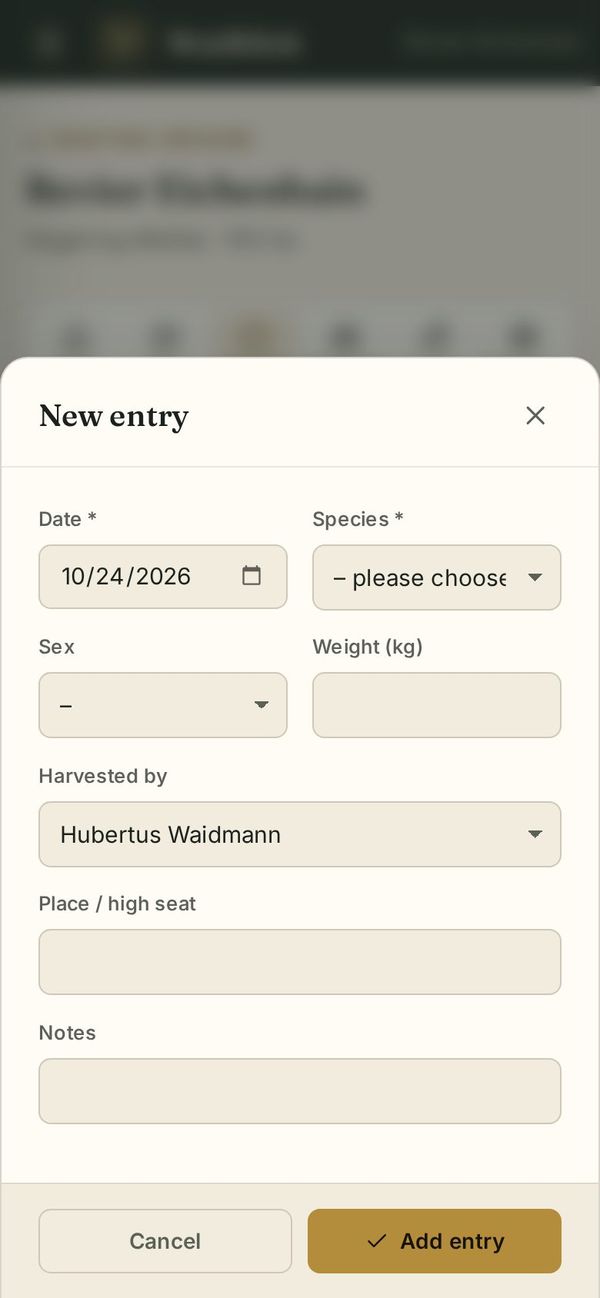Image resolution: width=600 pixels, height=1298 pixels.
Task: Select the year segment 2026 in date
Action: [163, 576]
